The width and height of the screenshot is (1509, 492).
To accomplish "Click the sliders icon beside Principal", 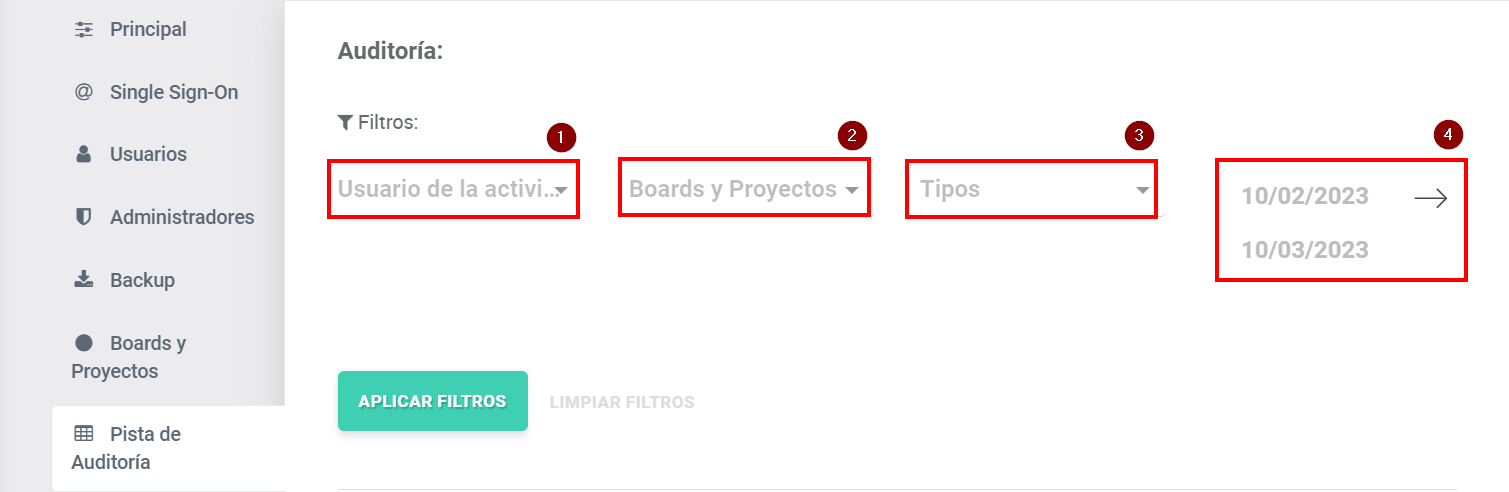I will (x=84, y=30).
